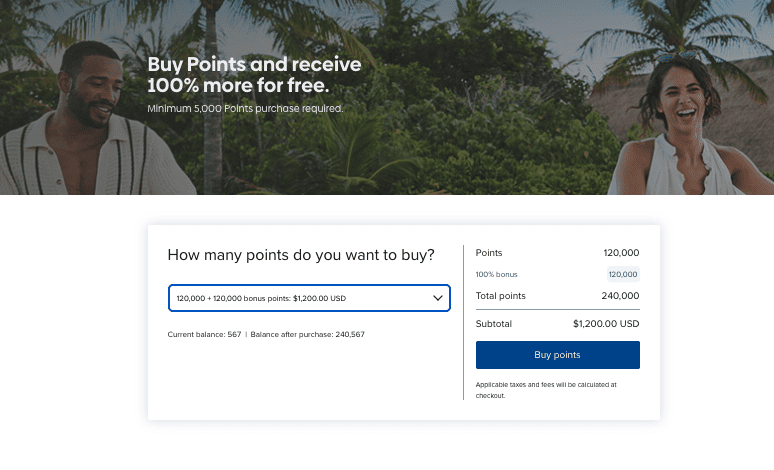
Task: Click the 'Buy Points and receive' headline
Action: pyautogui.click(x=254, y=64)
